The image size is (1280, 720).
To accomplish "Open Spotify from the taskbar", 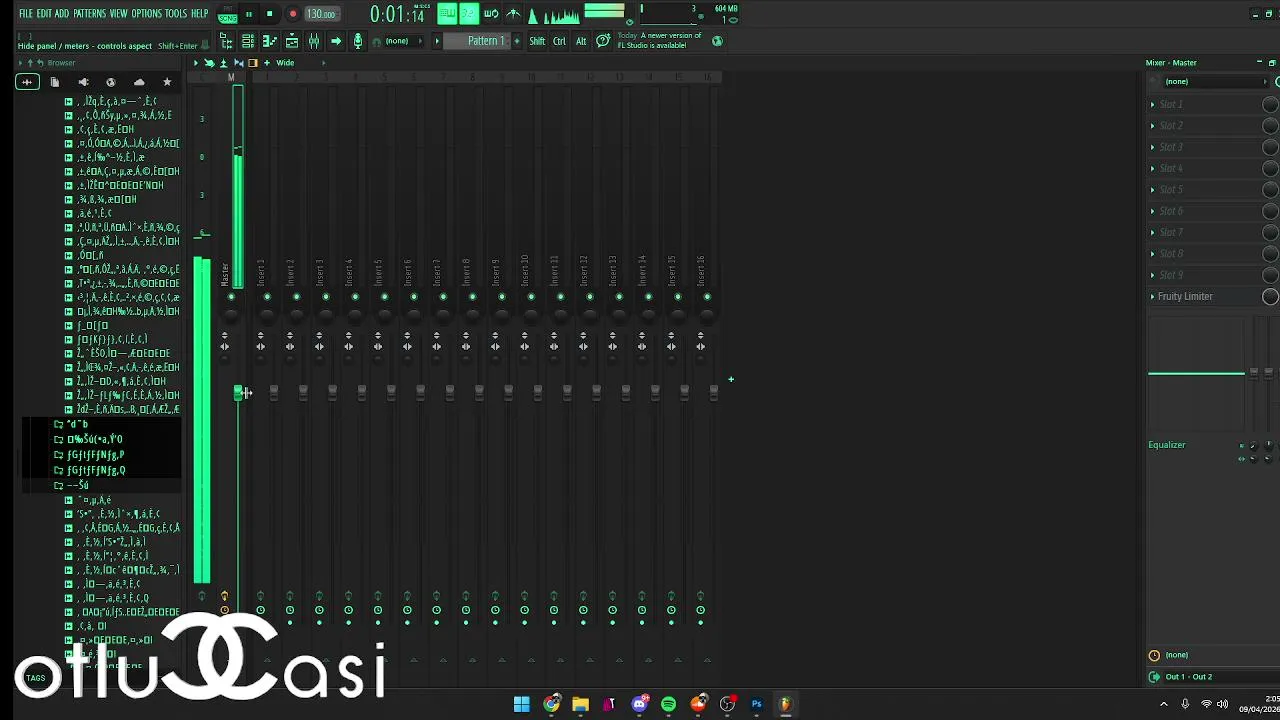I will [669, 704].
